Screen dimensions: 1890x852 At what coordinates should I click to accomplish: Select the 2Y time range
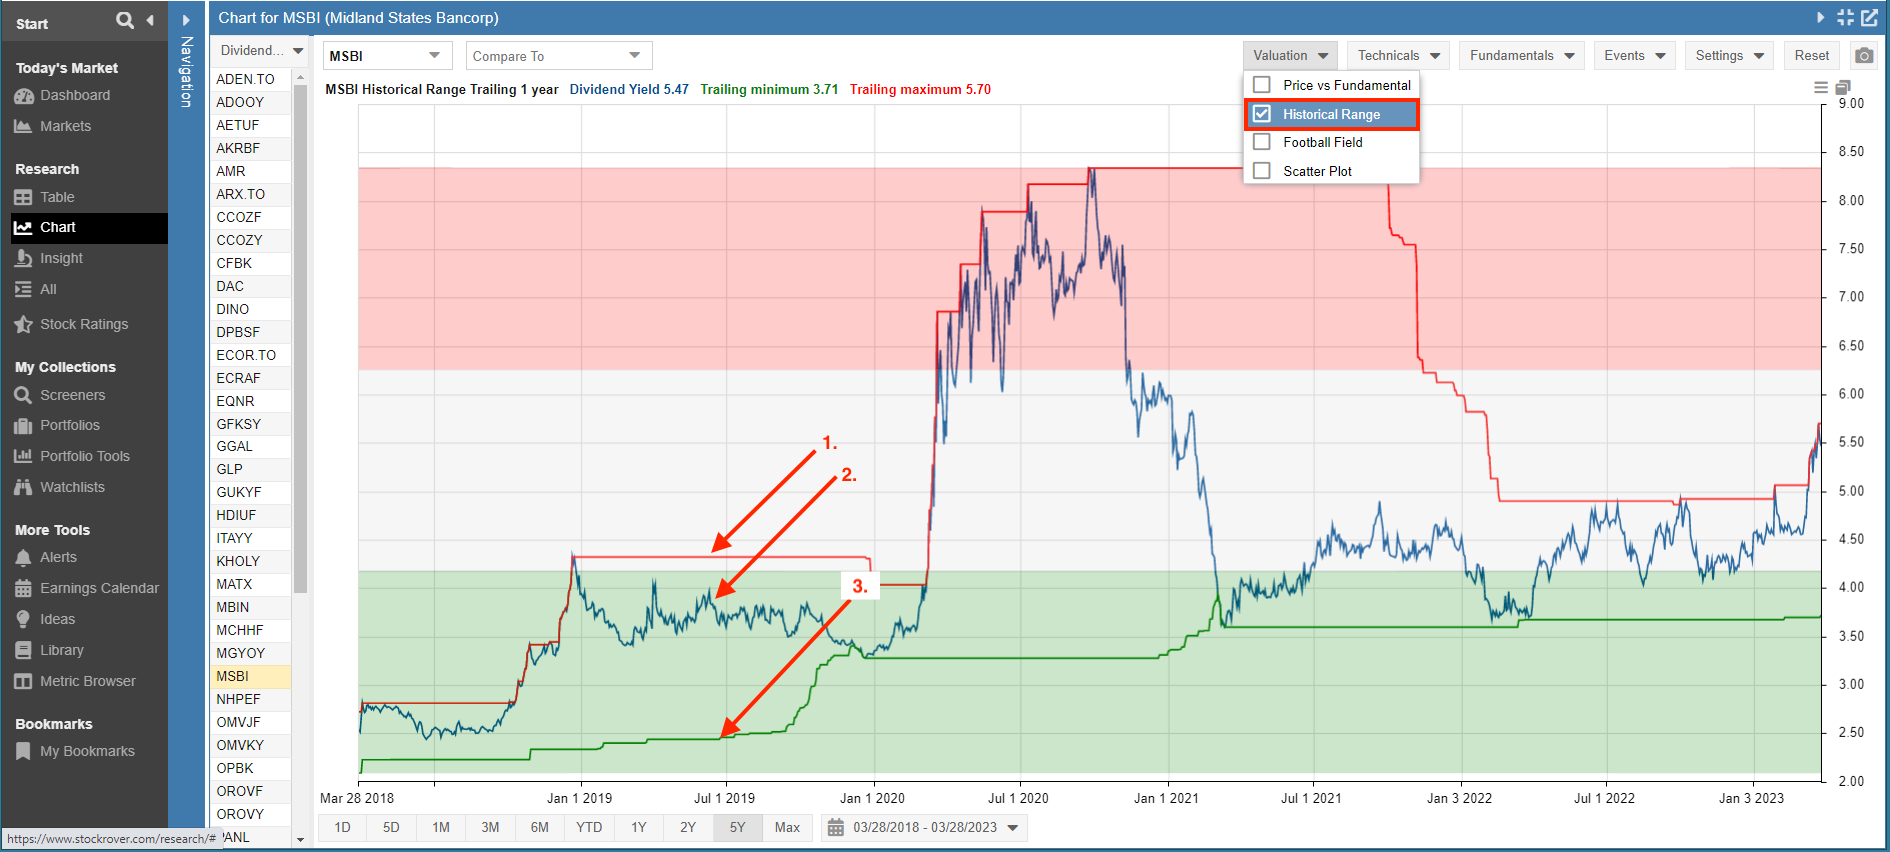[x=688, y=827]
